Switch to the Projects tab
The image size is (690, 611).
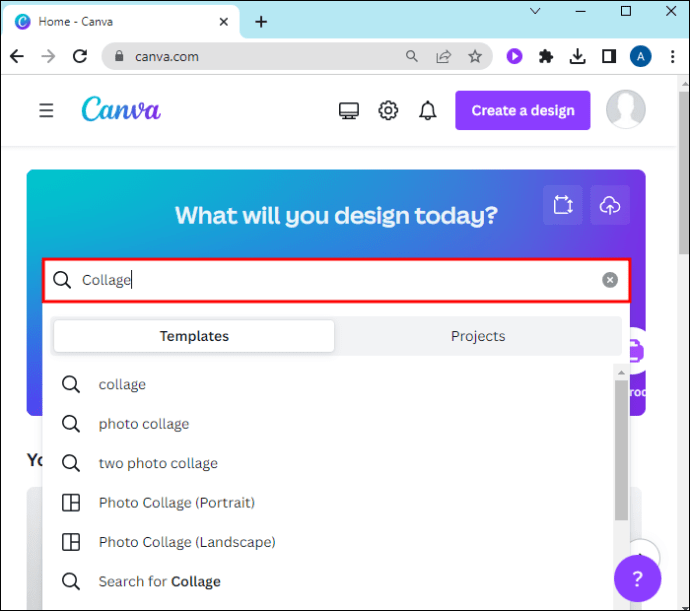(x=478, y=336)
